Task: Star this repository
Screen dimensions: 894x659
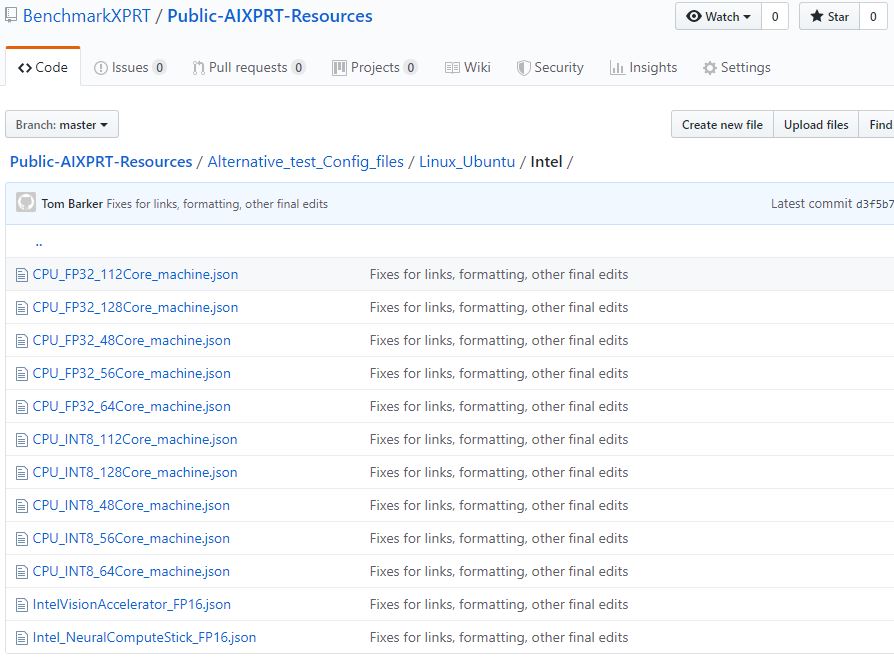Action: [x=830, y=17]
